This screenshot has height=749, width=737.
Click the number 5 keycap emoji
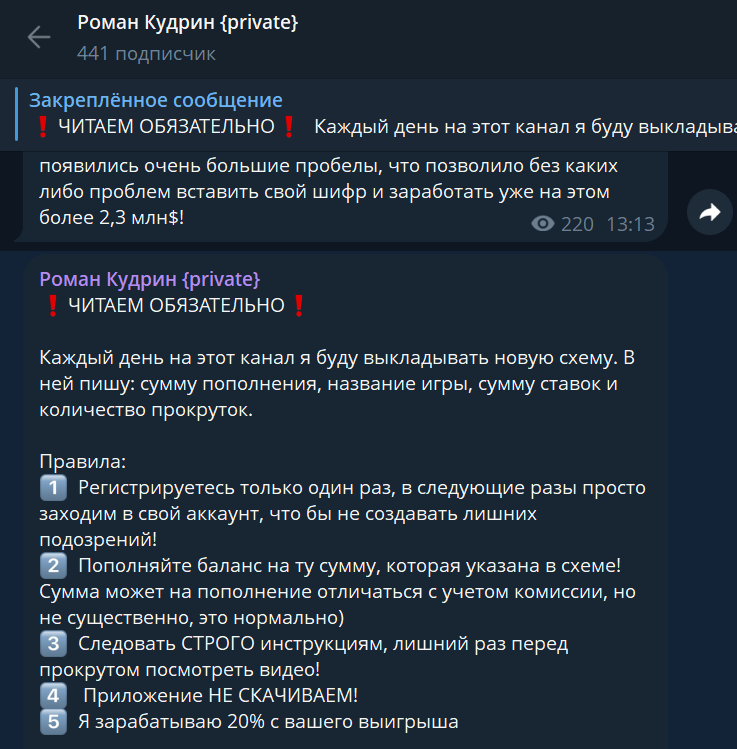53,721
